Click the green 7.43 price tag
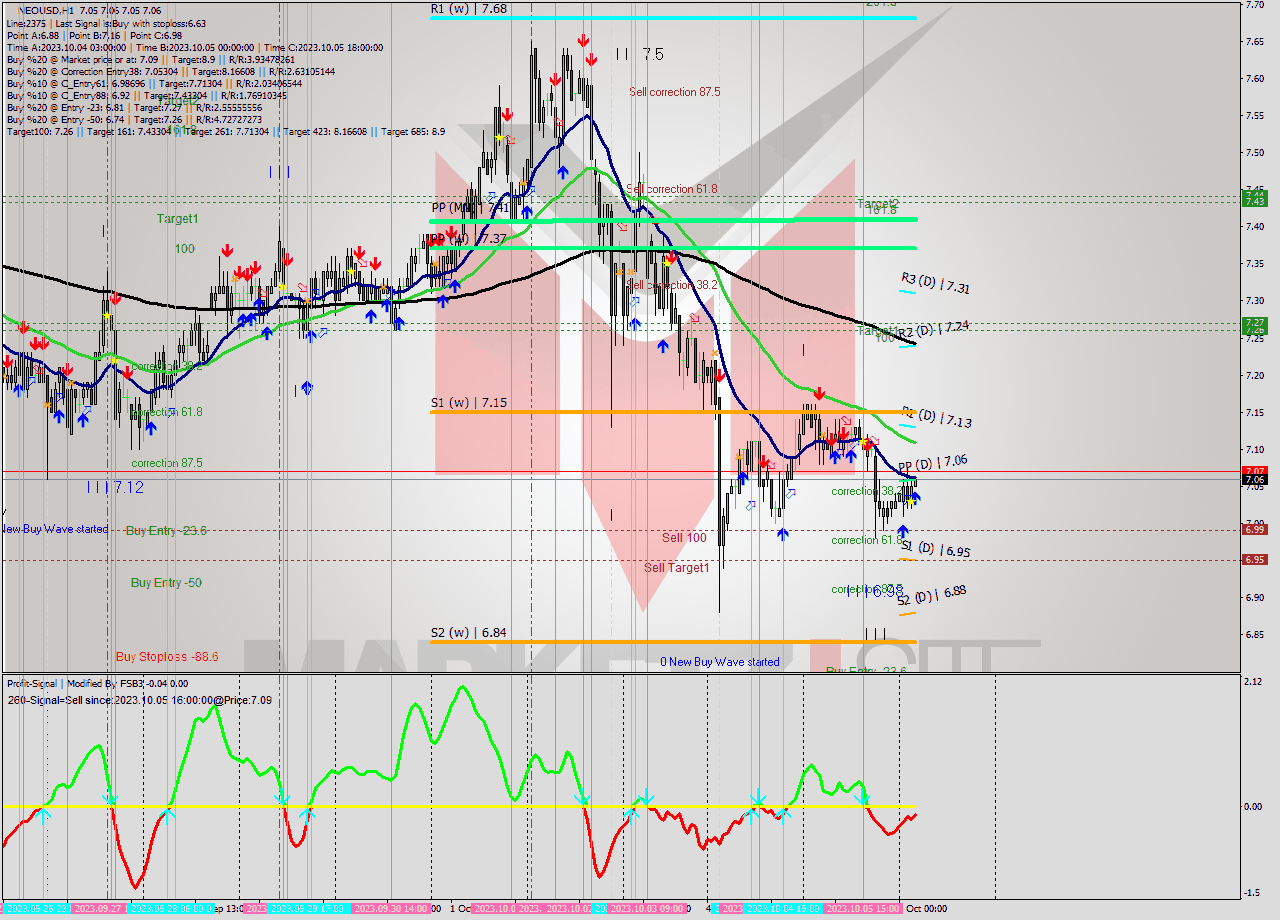 tap(1254, 201)
